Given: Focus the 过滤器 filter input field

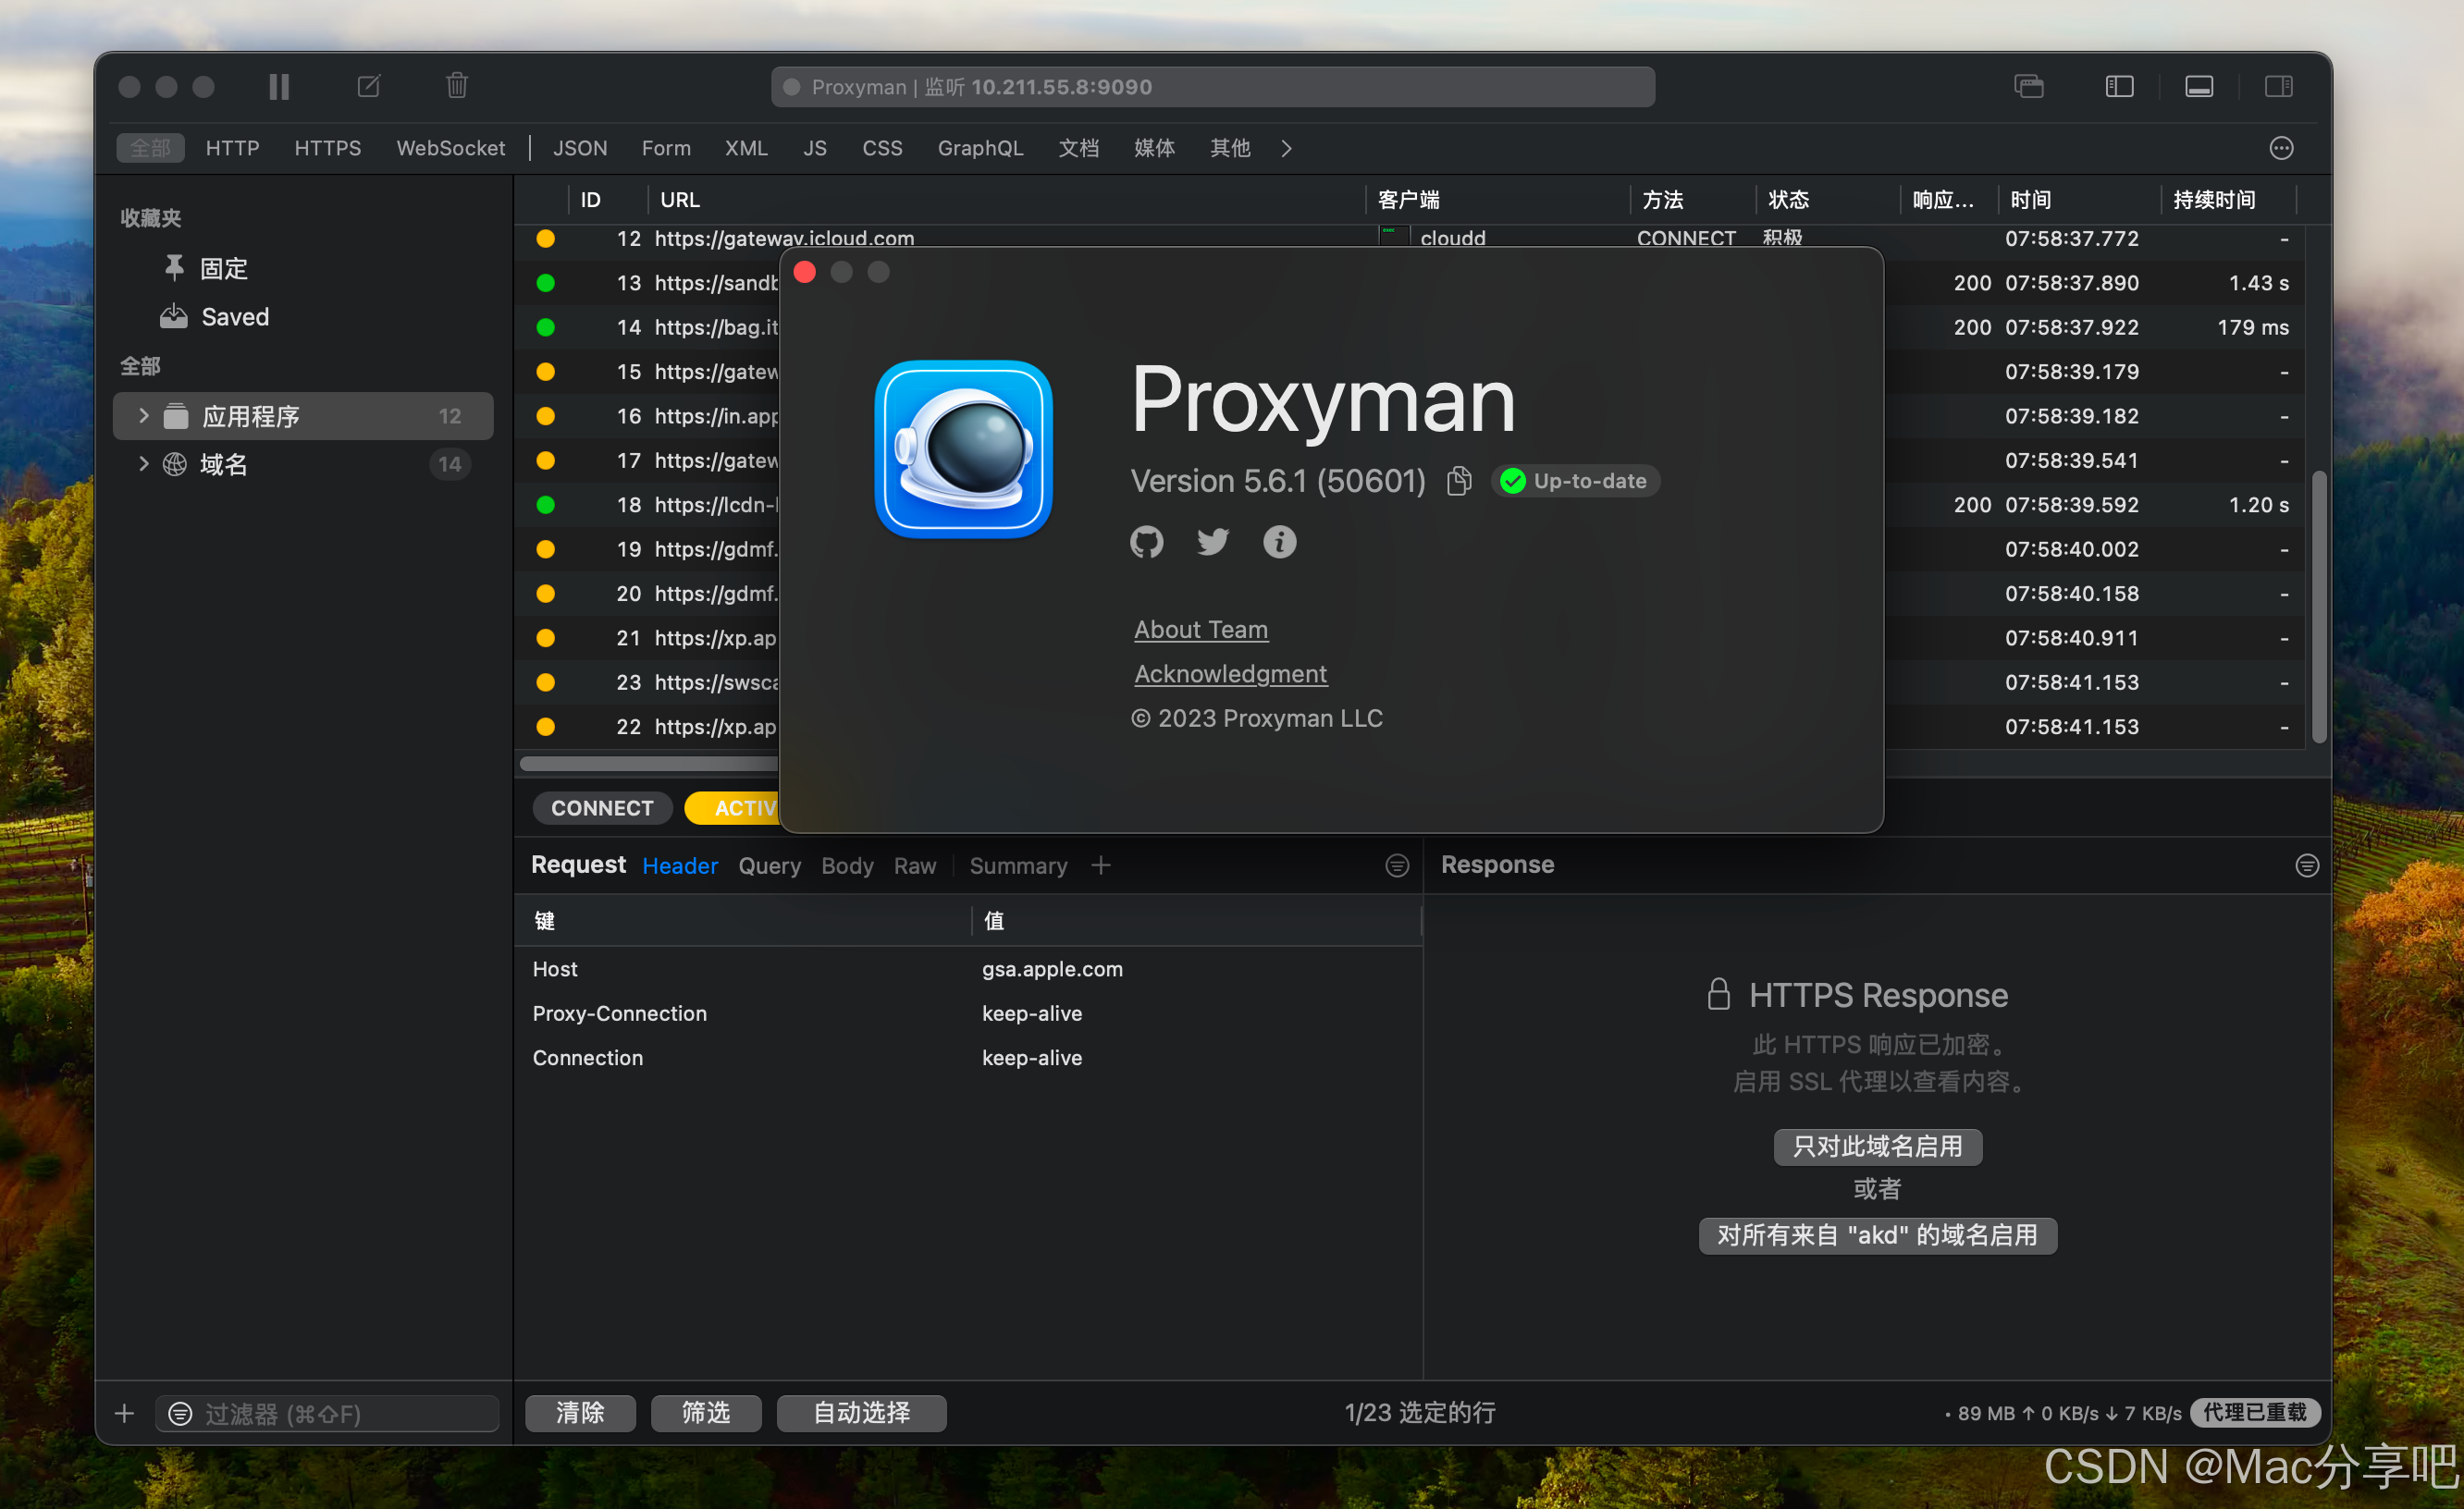Looking at the screenshot, I should [327, 1413].
